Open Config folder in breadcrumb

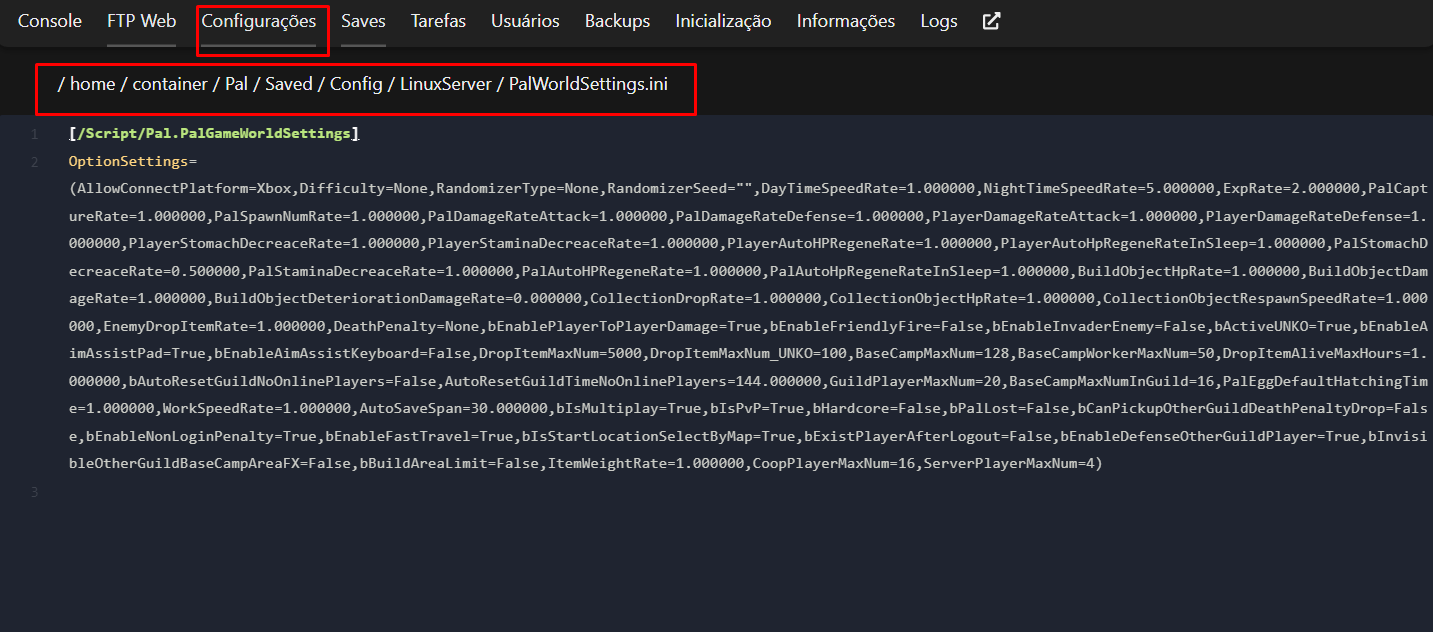coord(356,84)
